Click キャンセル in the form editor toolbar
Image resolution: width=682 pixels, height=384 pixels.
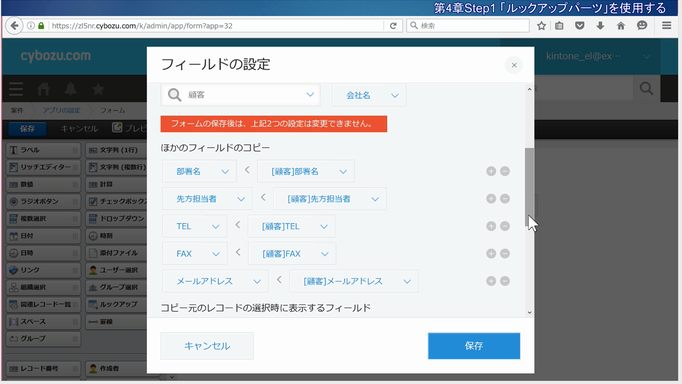point(79,128)
